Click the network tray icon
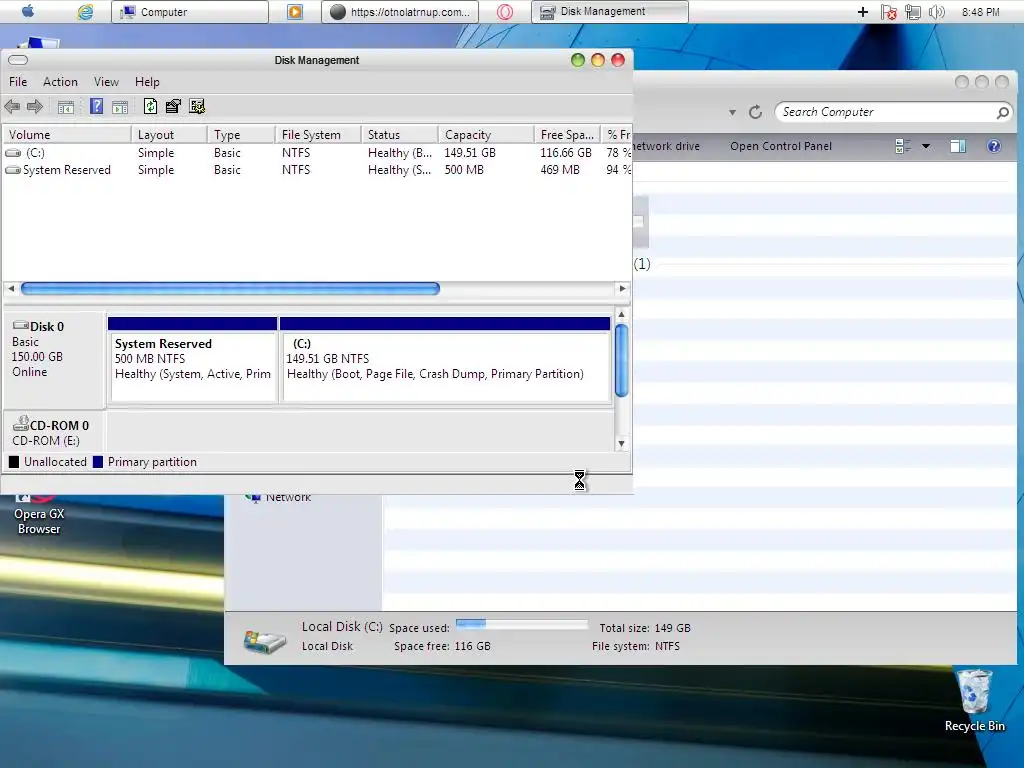Screen dimensions: 1024x768 [913, 12]
